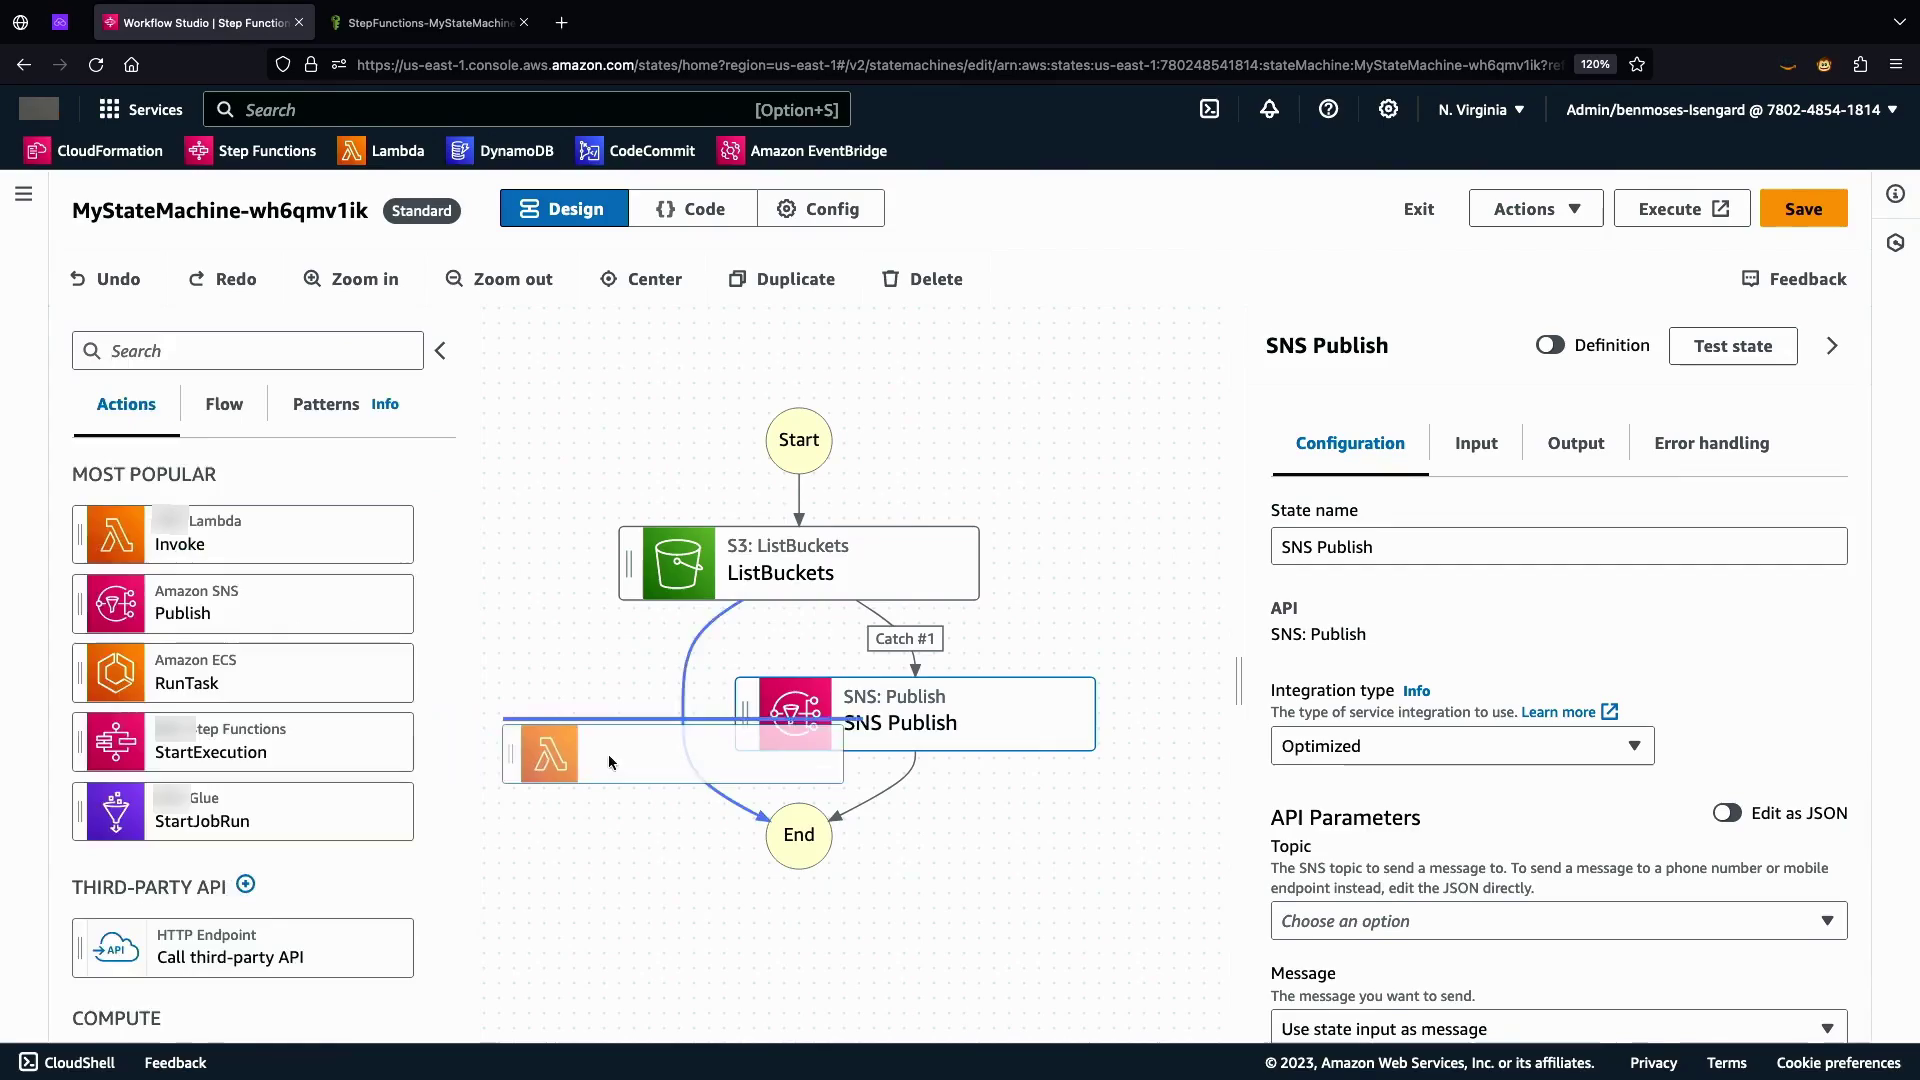The width and height of the screenshot is (1920, 1080).
Task: Open the notifications bell icon
Action: (x=1269, y=110)
